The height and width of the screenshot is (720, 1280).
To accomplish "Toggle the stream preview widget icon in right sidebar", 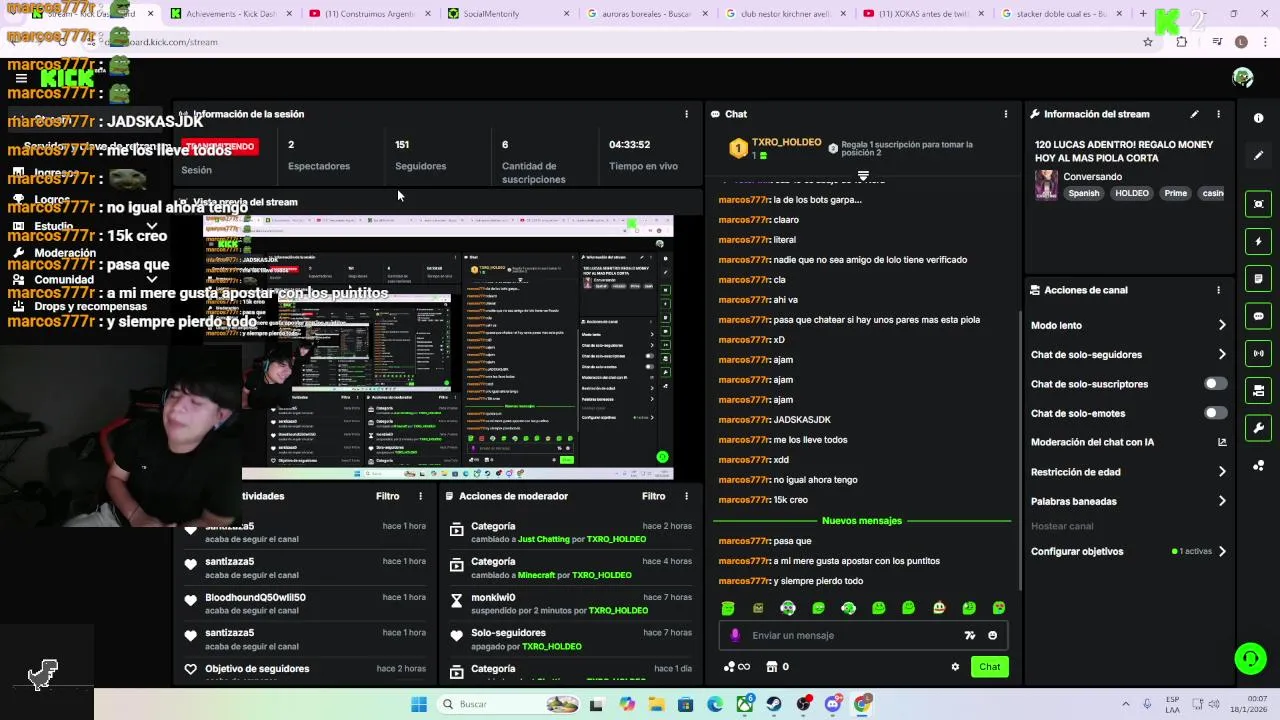I will (x=1258, y=204).
